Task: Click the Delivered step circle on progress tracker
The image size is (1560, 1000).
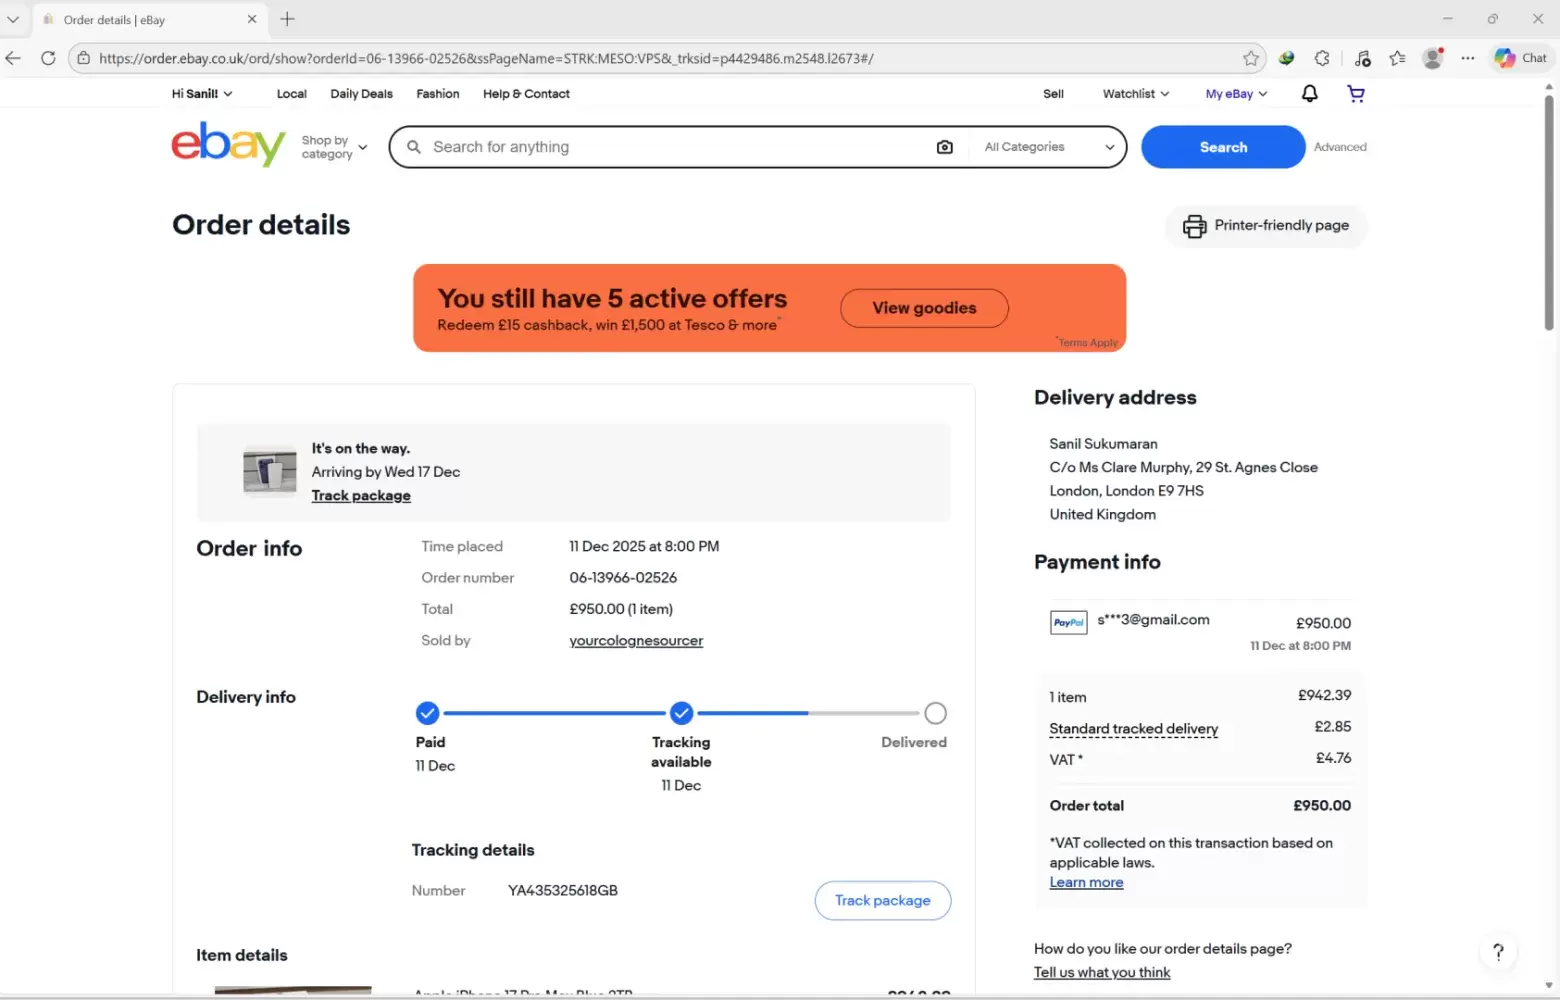Action: pos(935,713)
